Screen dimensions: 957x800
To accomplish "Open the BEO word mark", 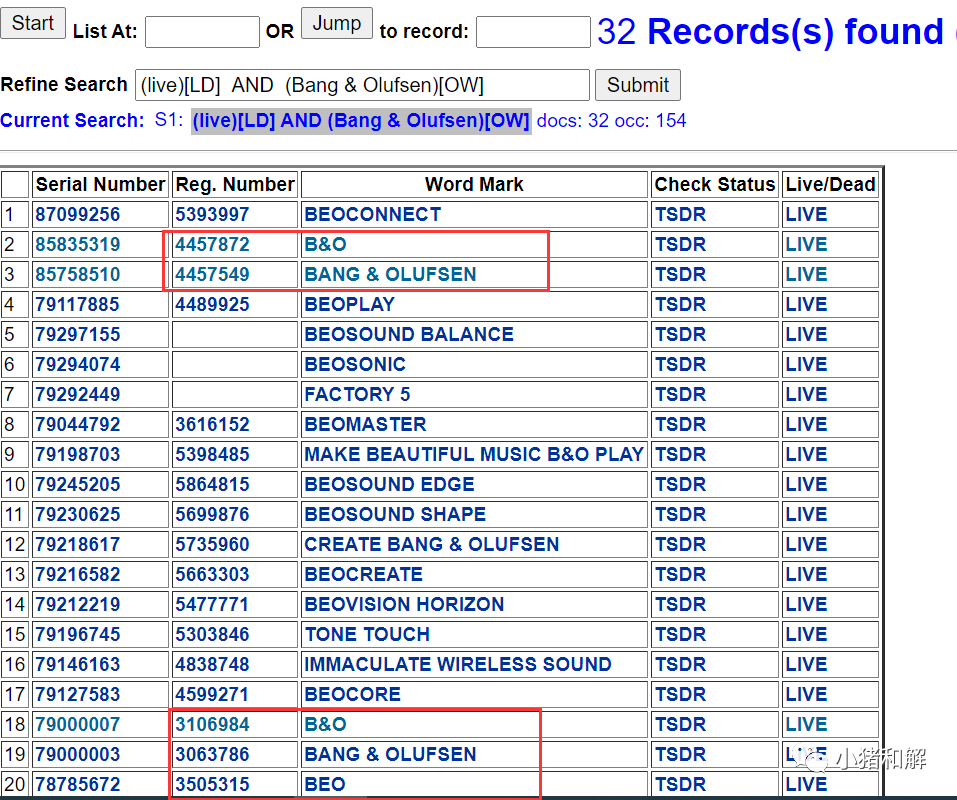I will 325,784.
